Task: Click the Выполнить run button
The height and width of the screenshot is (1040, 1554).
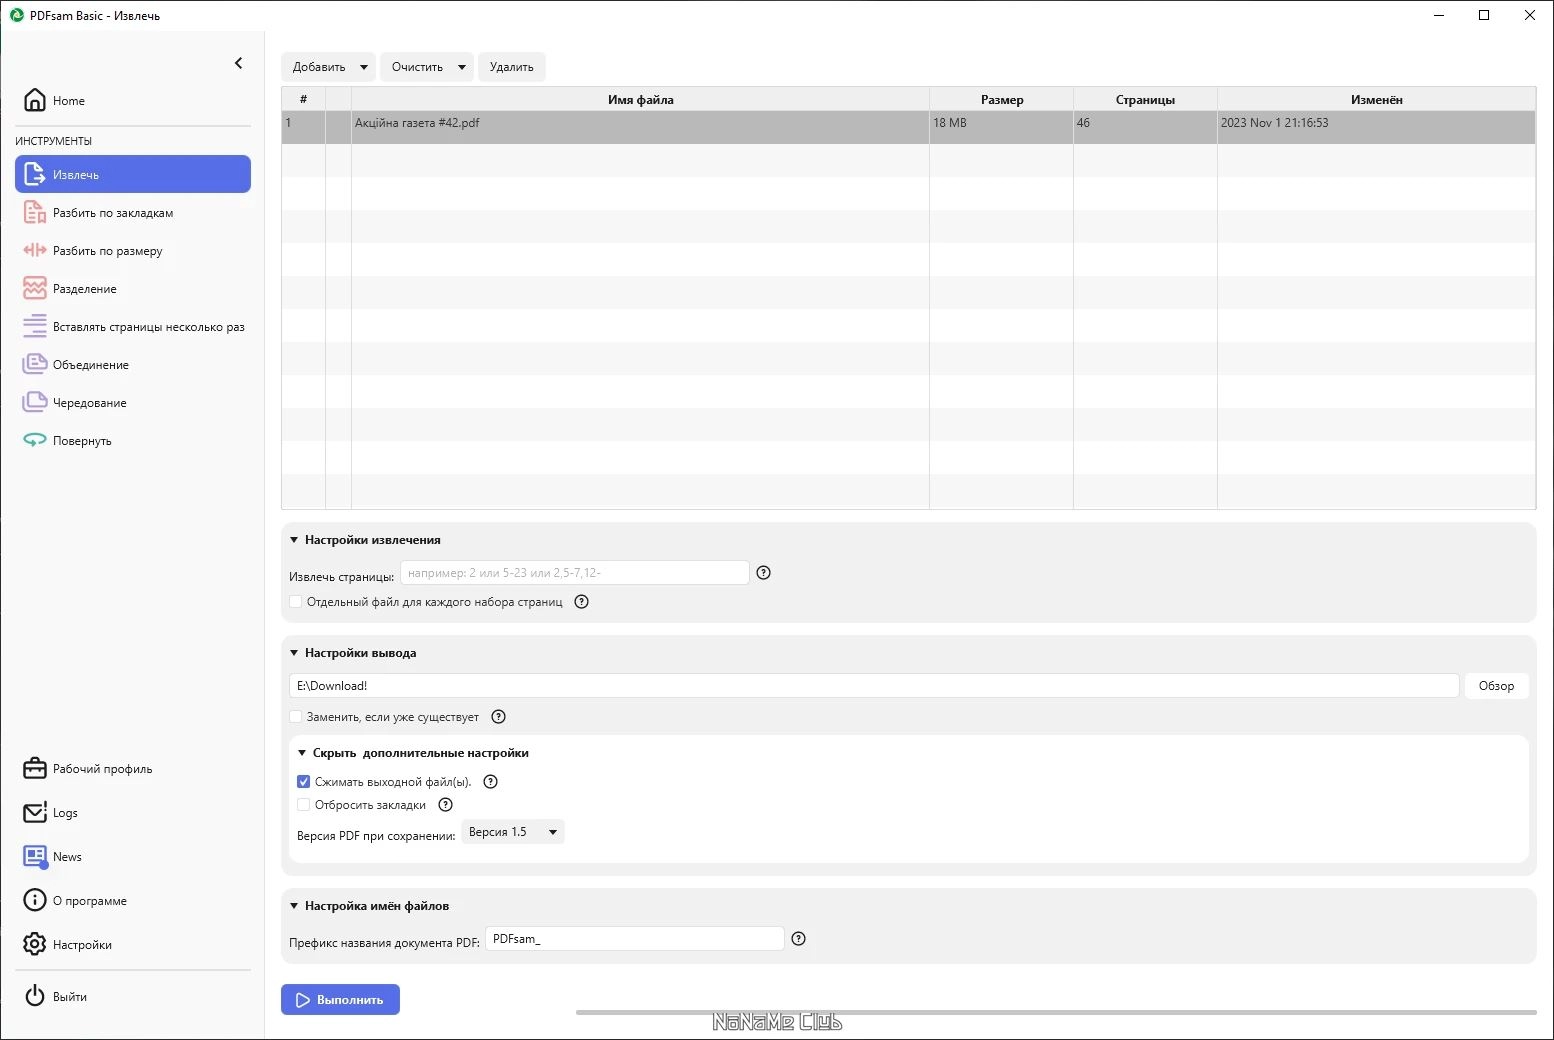Action: (340, 1000)
